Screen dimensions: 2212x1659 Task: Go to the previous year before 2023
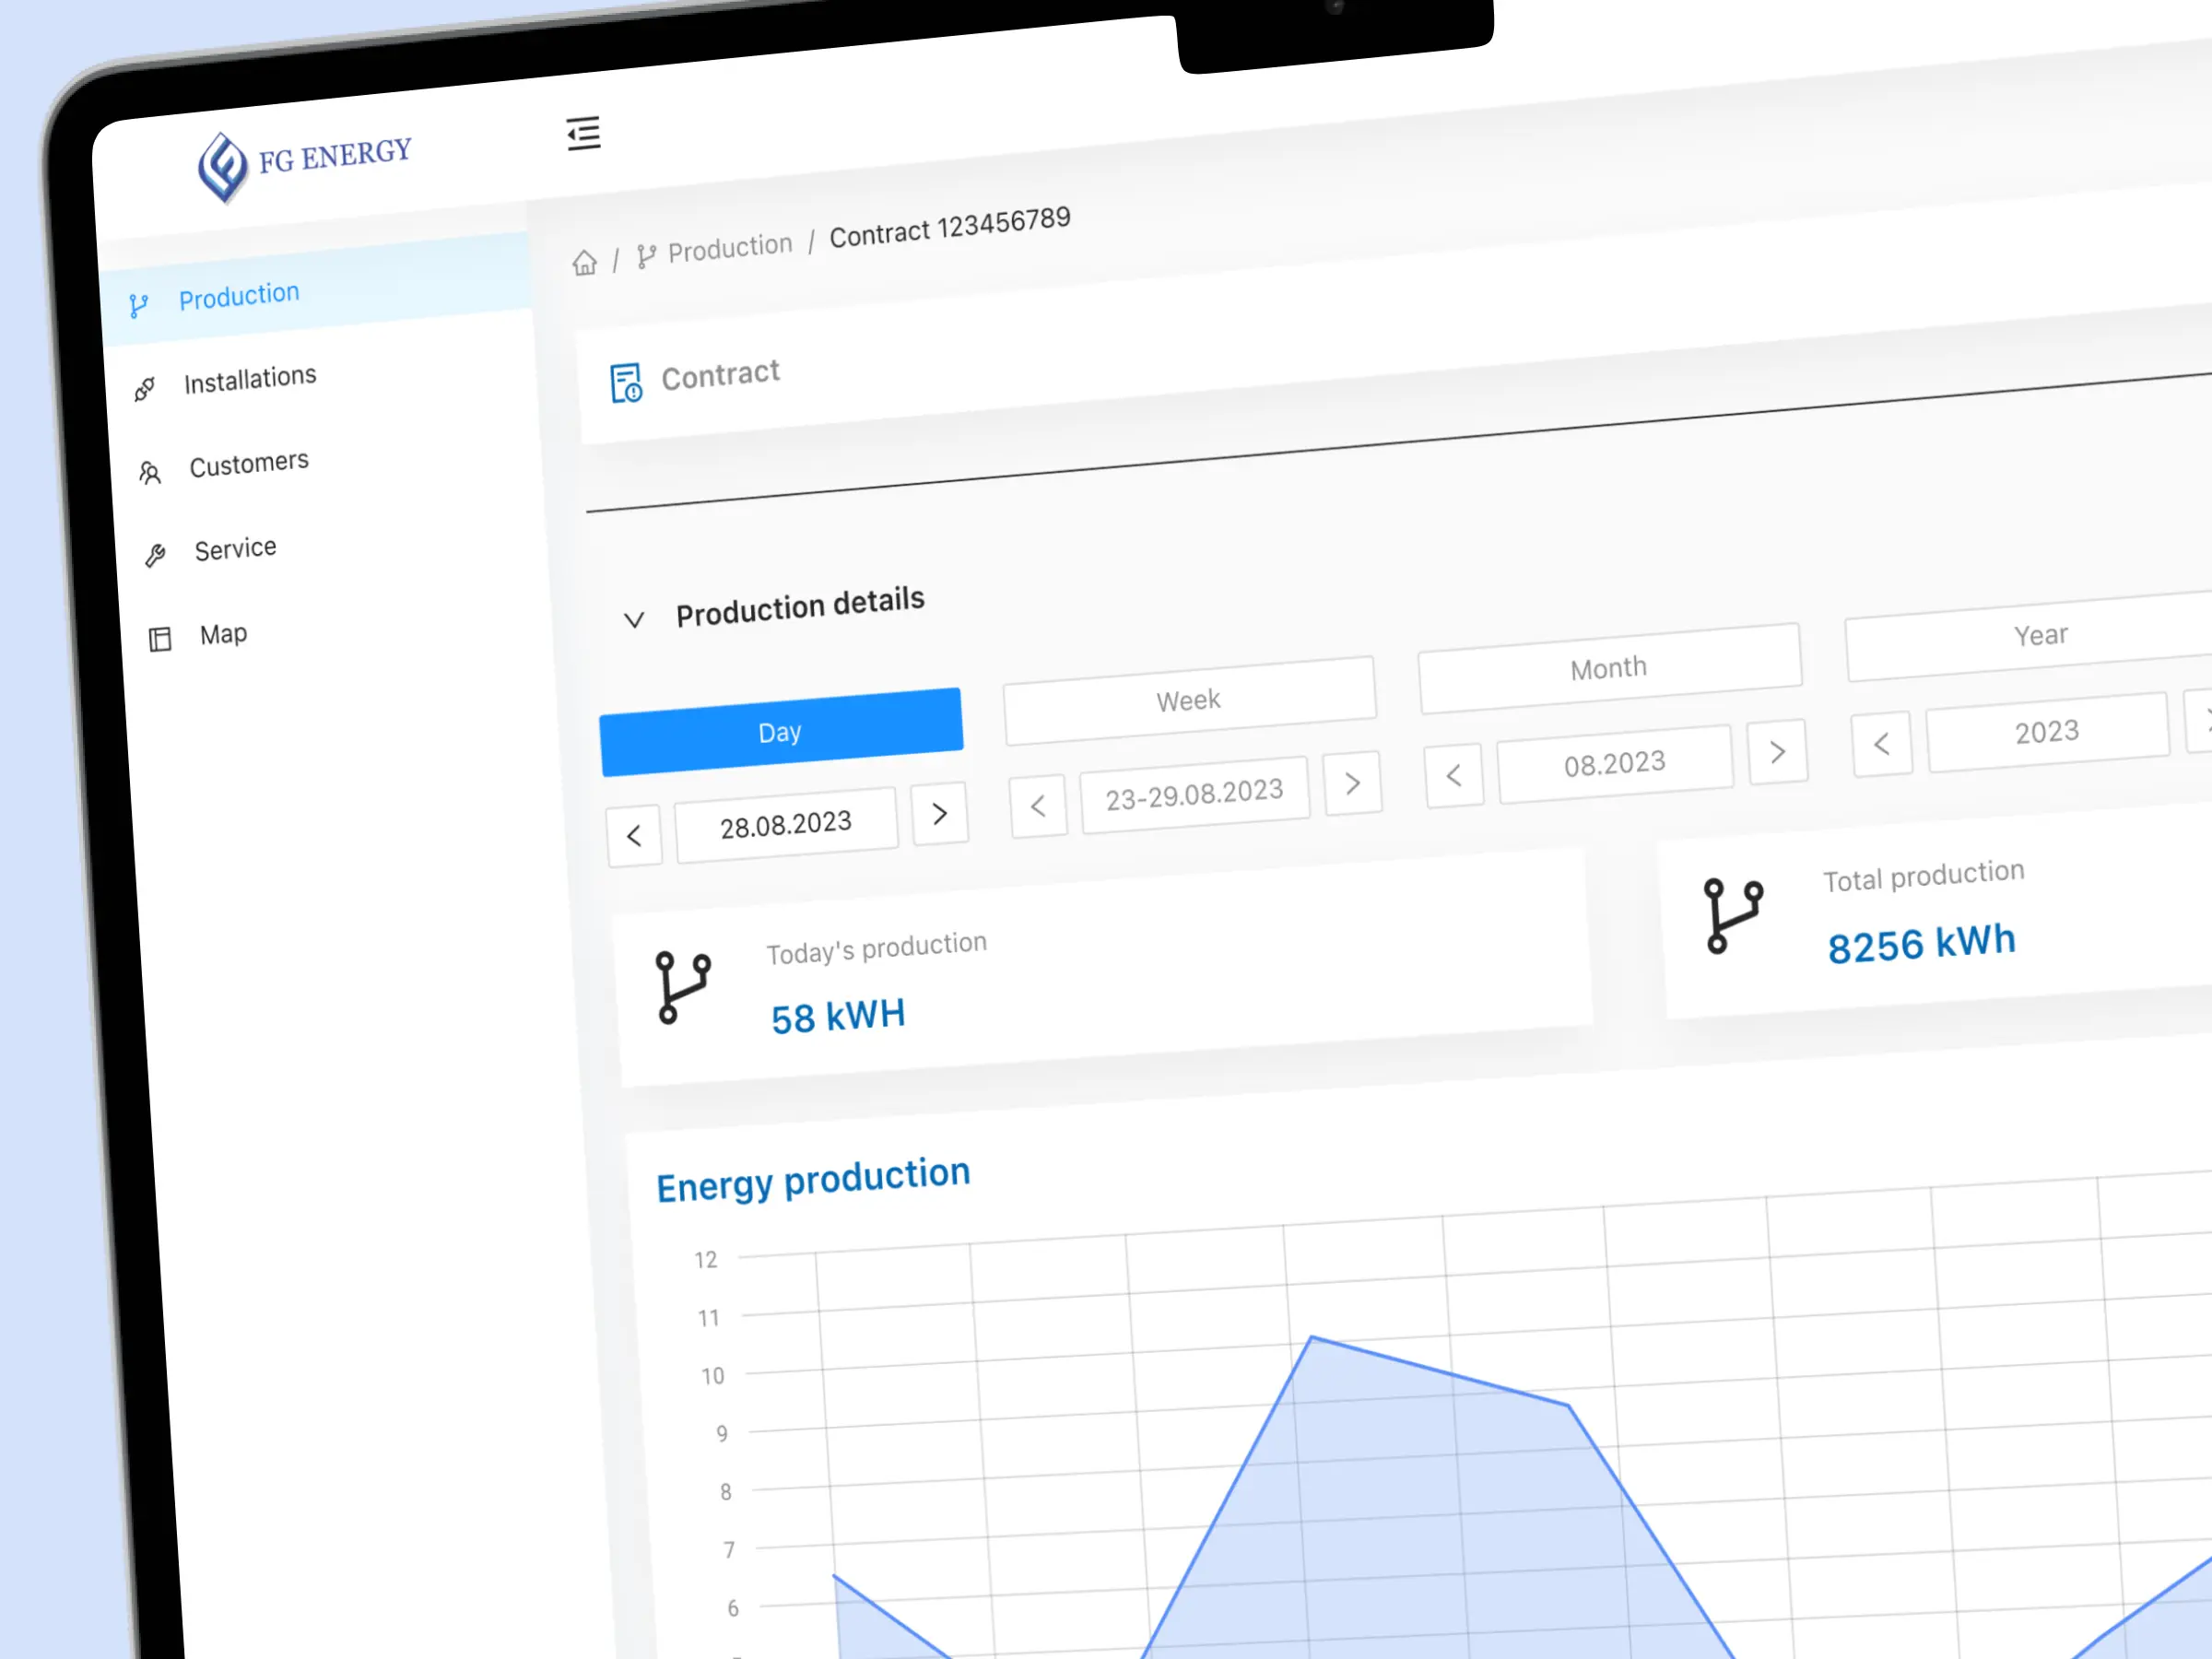(1881, 743)
